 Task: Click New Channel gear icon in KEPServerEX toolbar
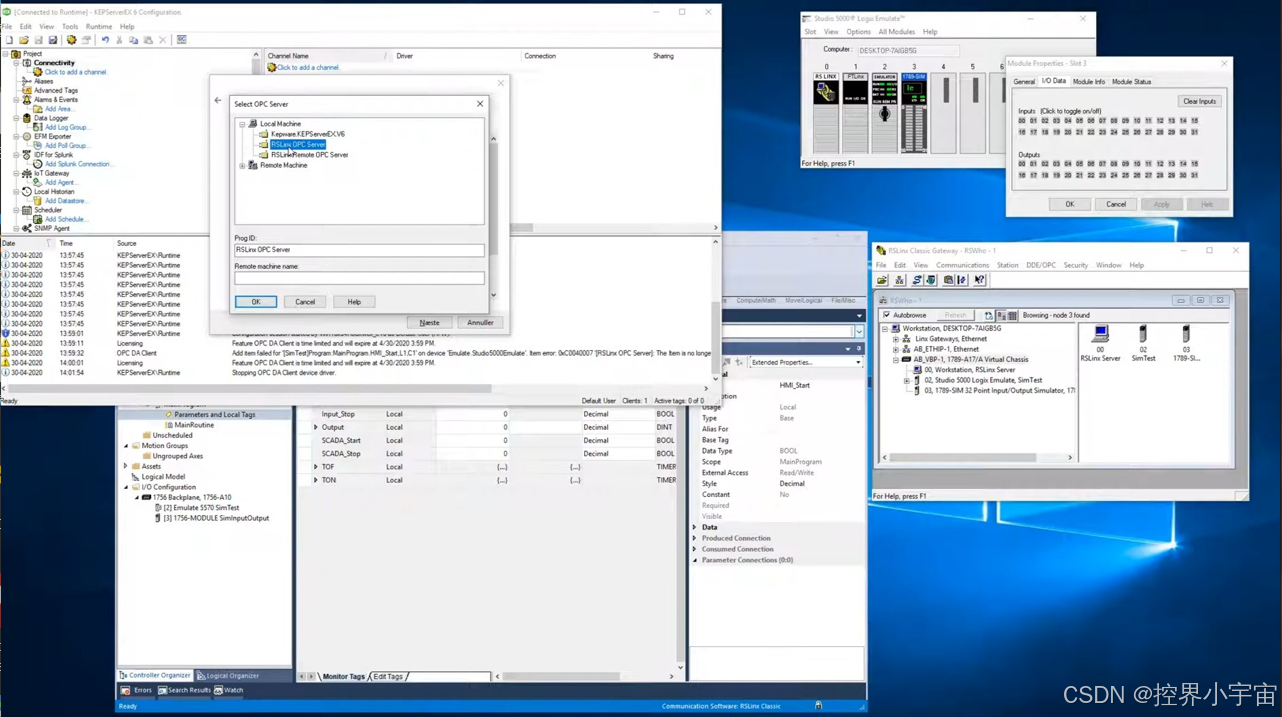[x=71, y=40]
